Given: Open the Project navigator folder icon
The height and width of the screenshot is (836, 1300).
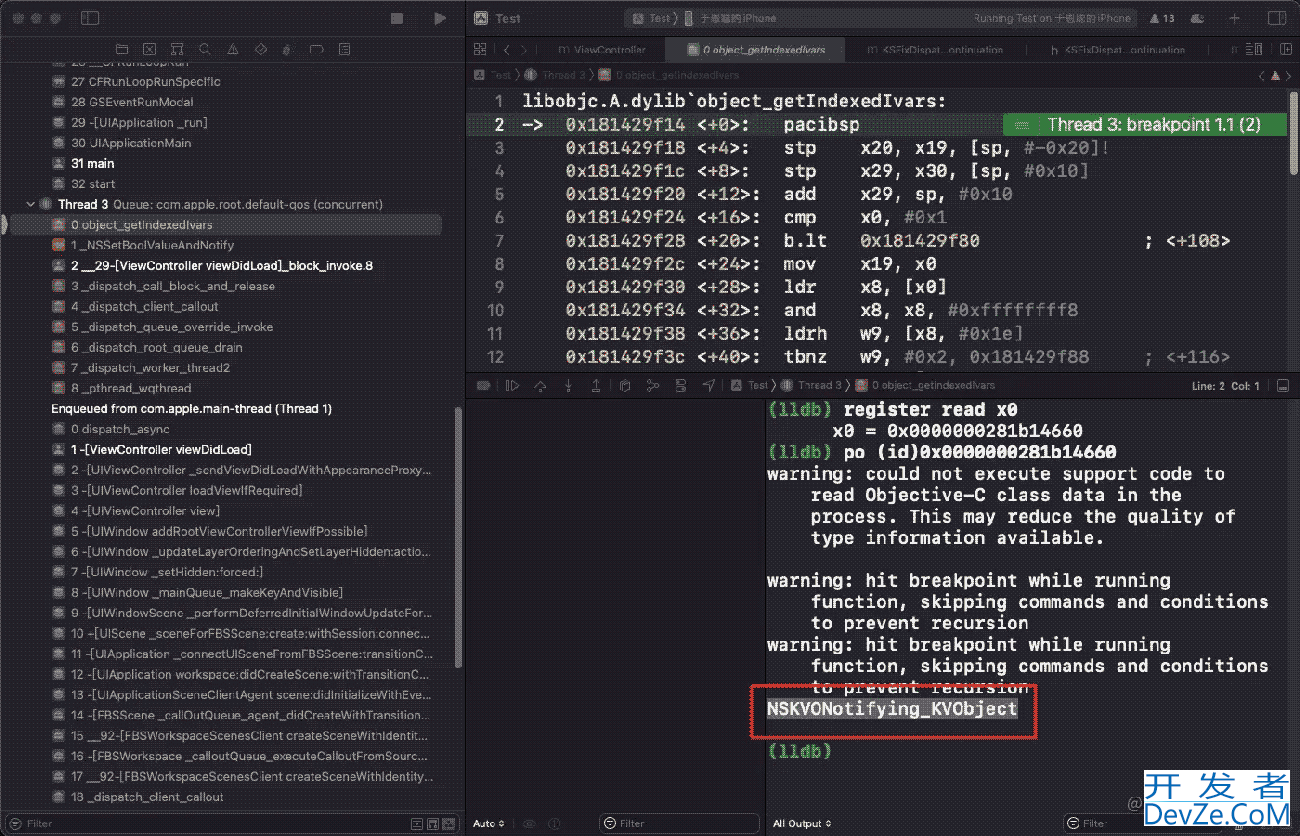Looking at the screenshot, I should (x=122, y=49).
